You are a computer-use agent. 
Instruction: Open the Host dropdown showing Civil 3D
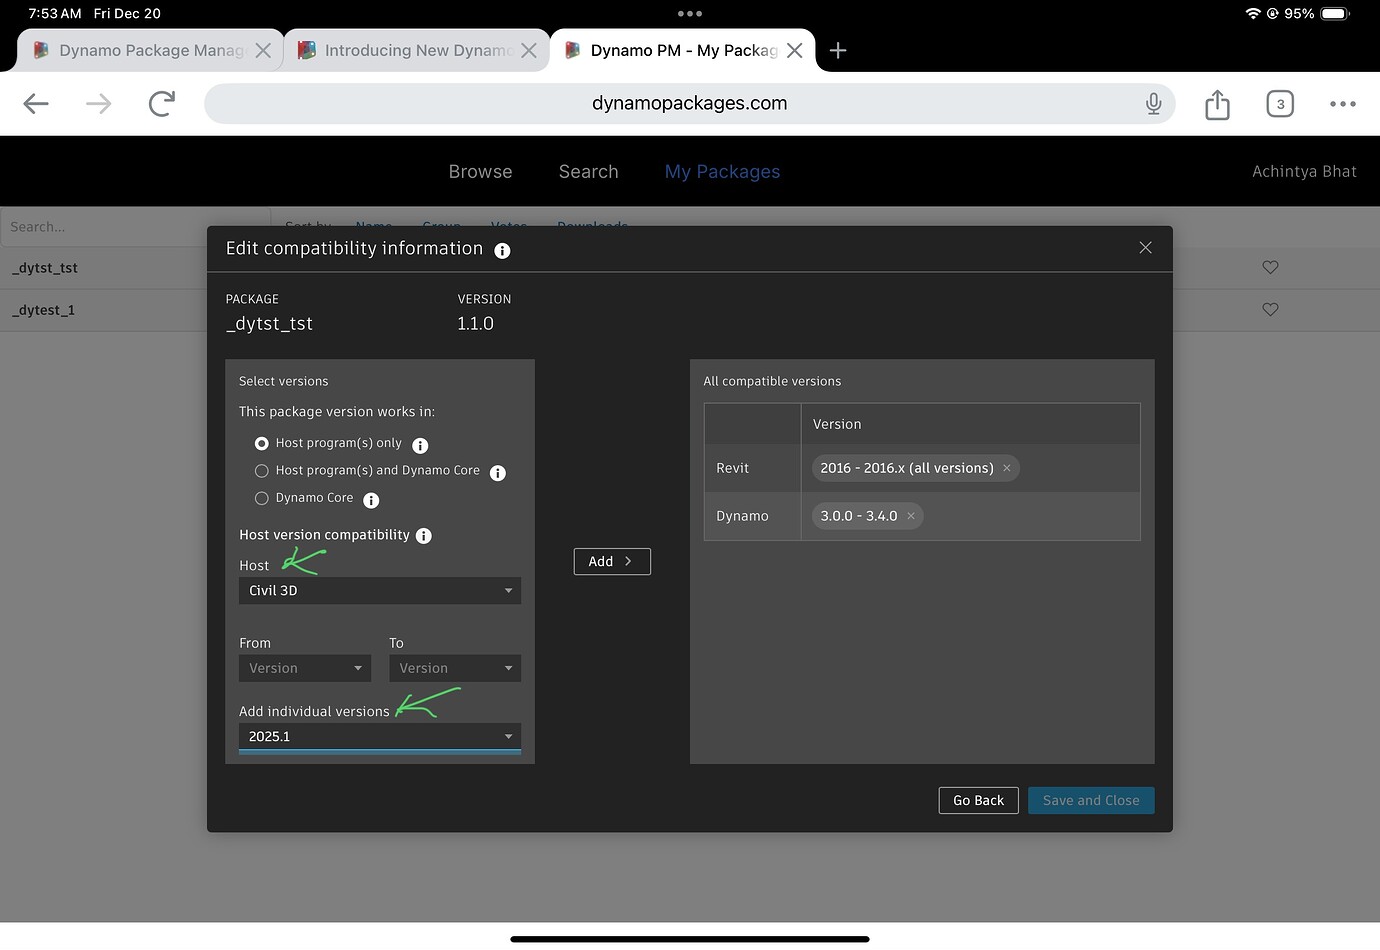tap(379, 590)
